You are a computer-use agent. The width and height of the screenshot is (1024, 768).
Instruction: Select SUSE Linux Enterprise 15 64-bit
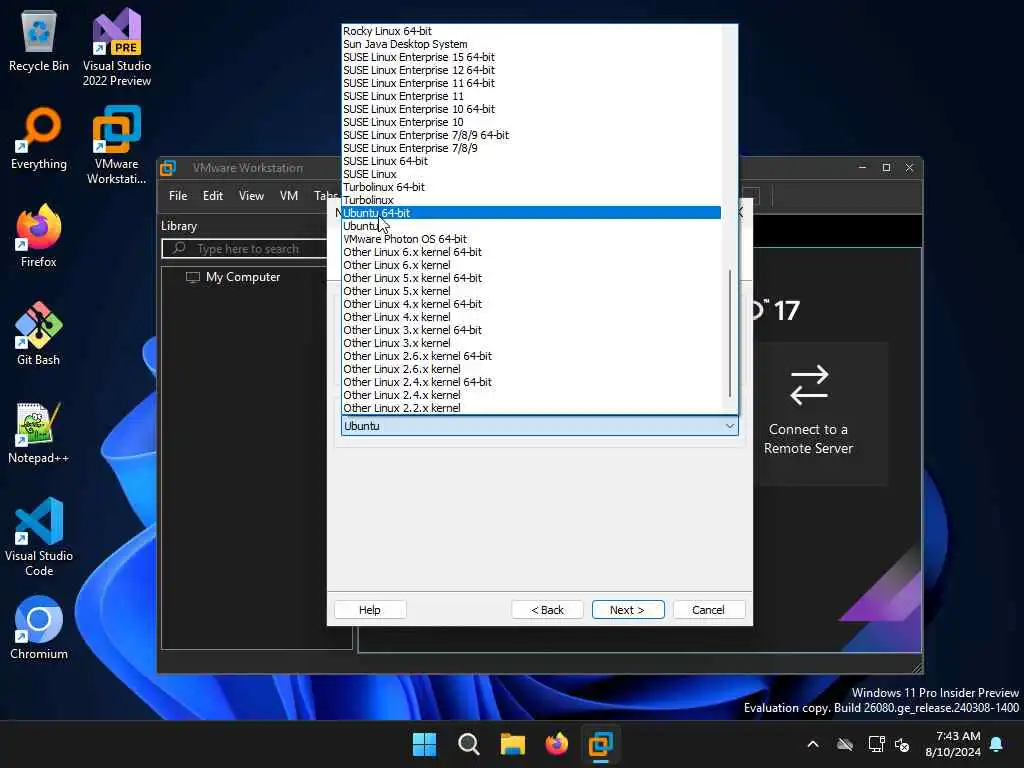pyautogui.click(x=531, y=57)
